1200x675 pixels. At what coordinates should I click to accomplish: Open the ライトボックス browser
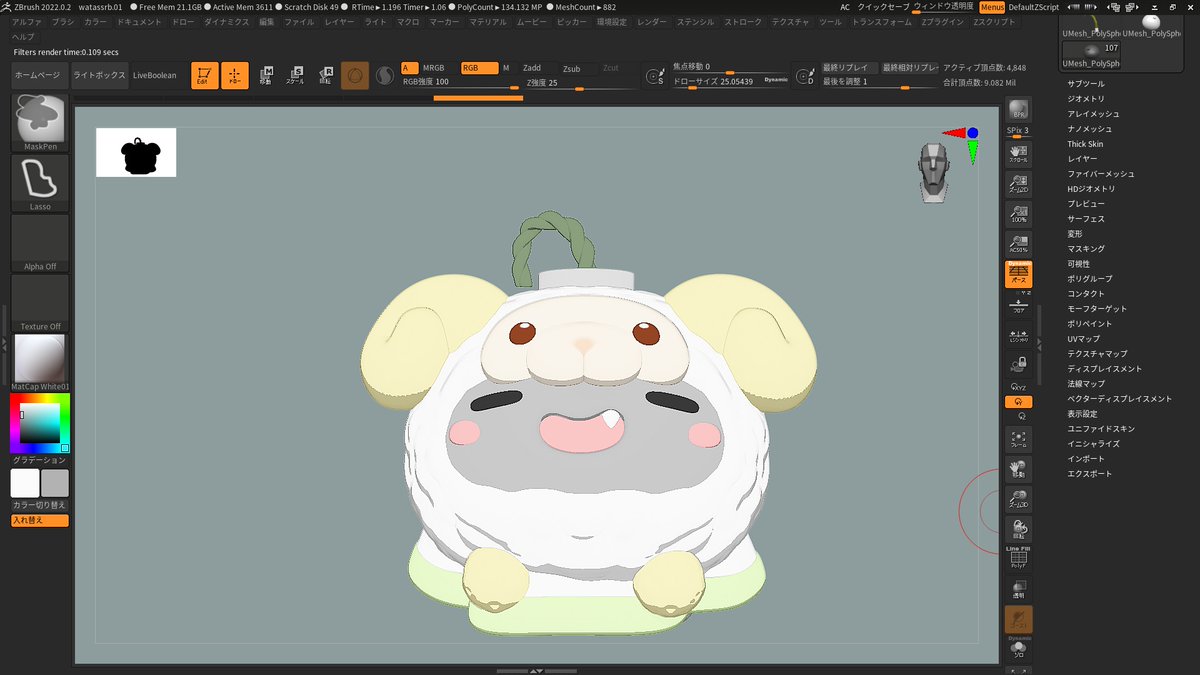click(99, 75)
